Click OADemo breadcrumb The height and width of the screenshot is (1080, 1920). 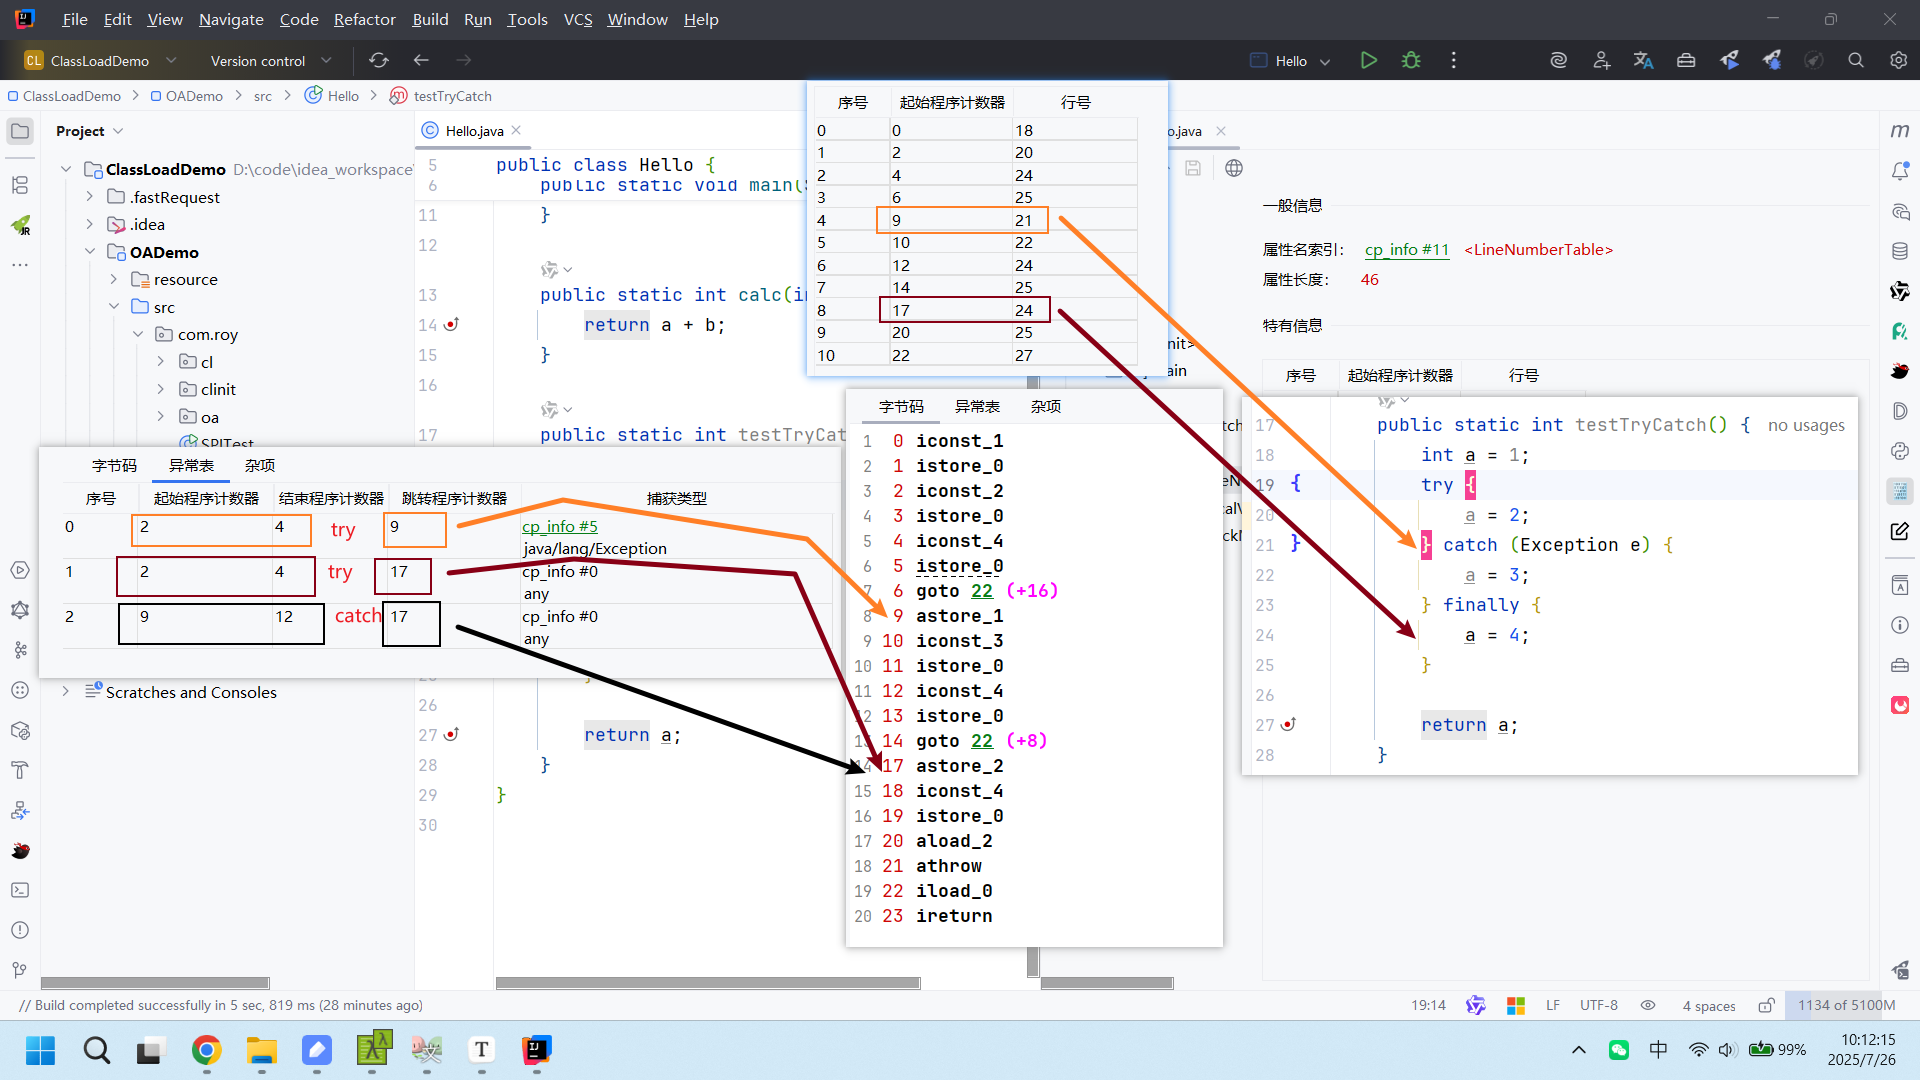194,96
